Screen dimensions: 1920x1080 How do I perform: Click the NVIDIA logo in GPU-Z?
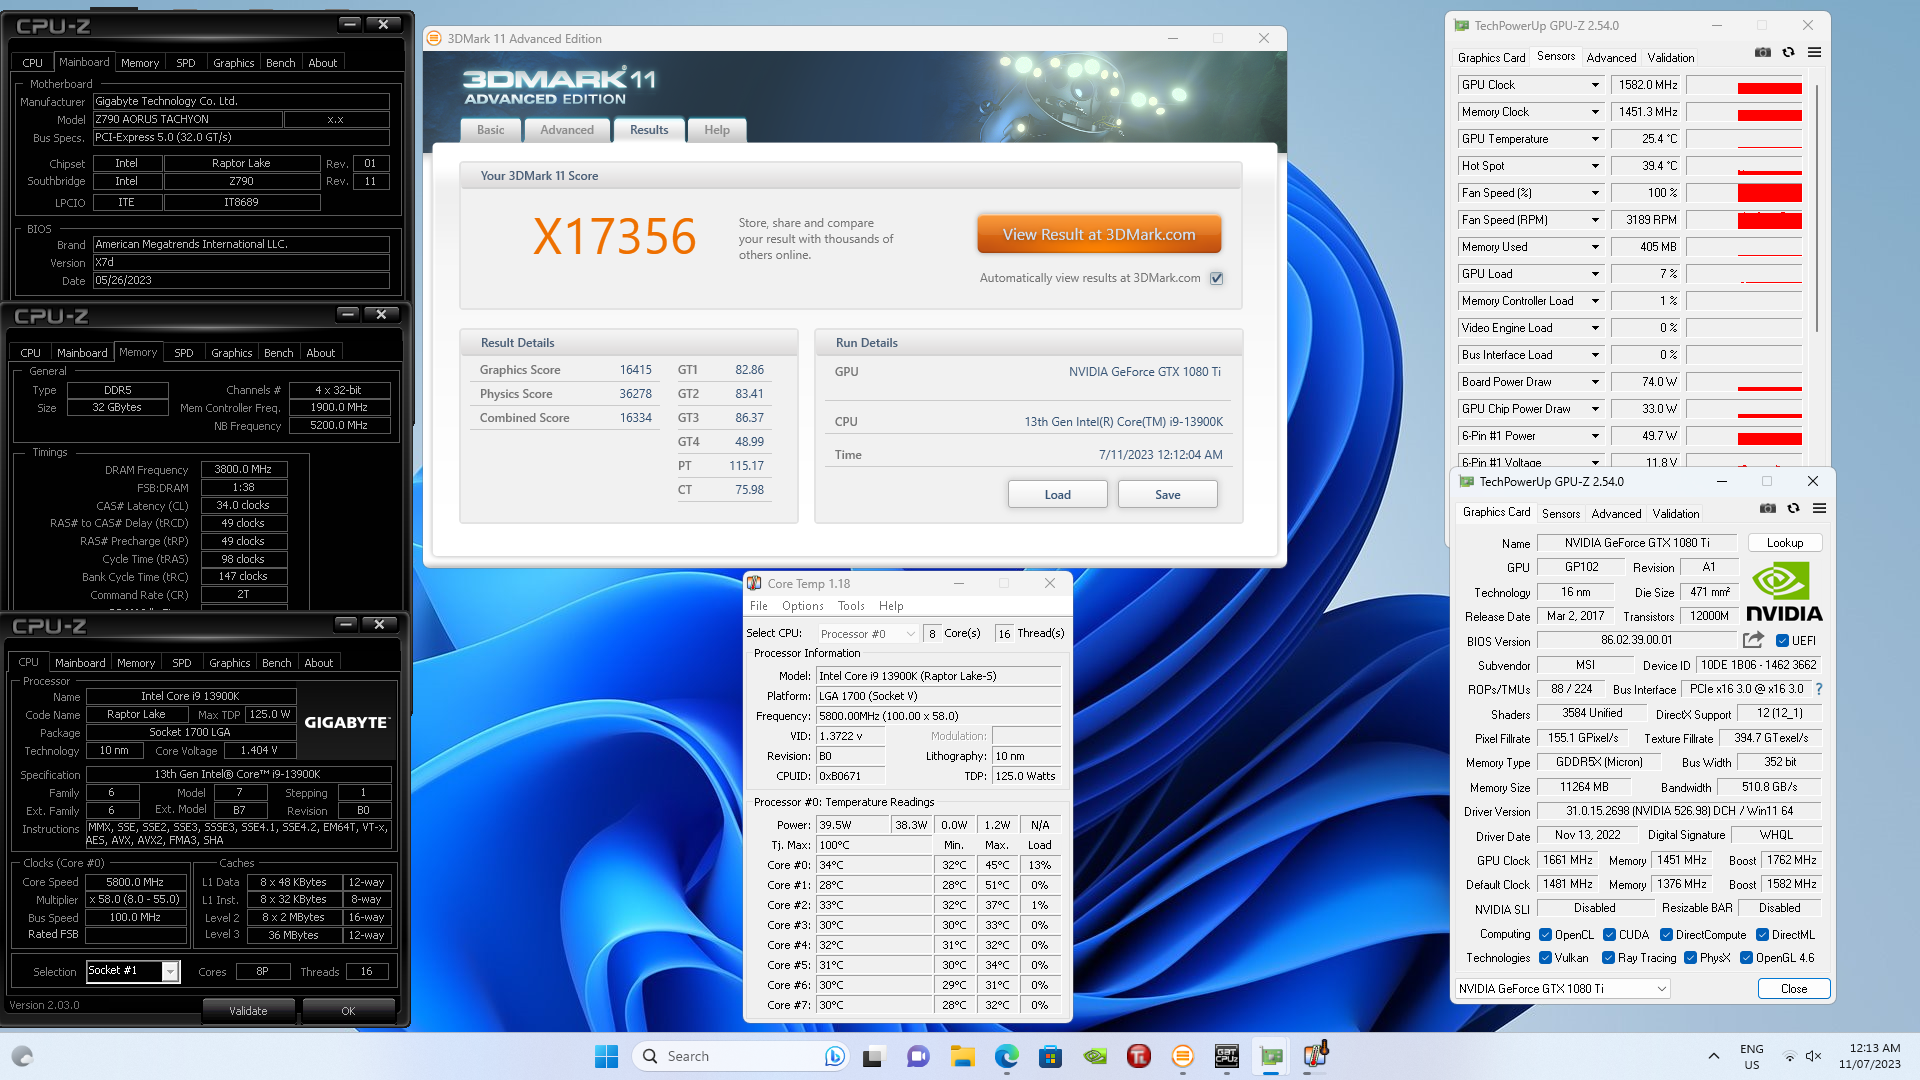click(1784, 592)
